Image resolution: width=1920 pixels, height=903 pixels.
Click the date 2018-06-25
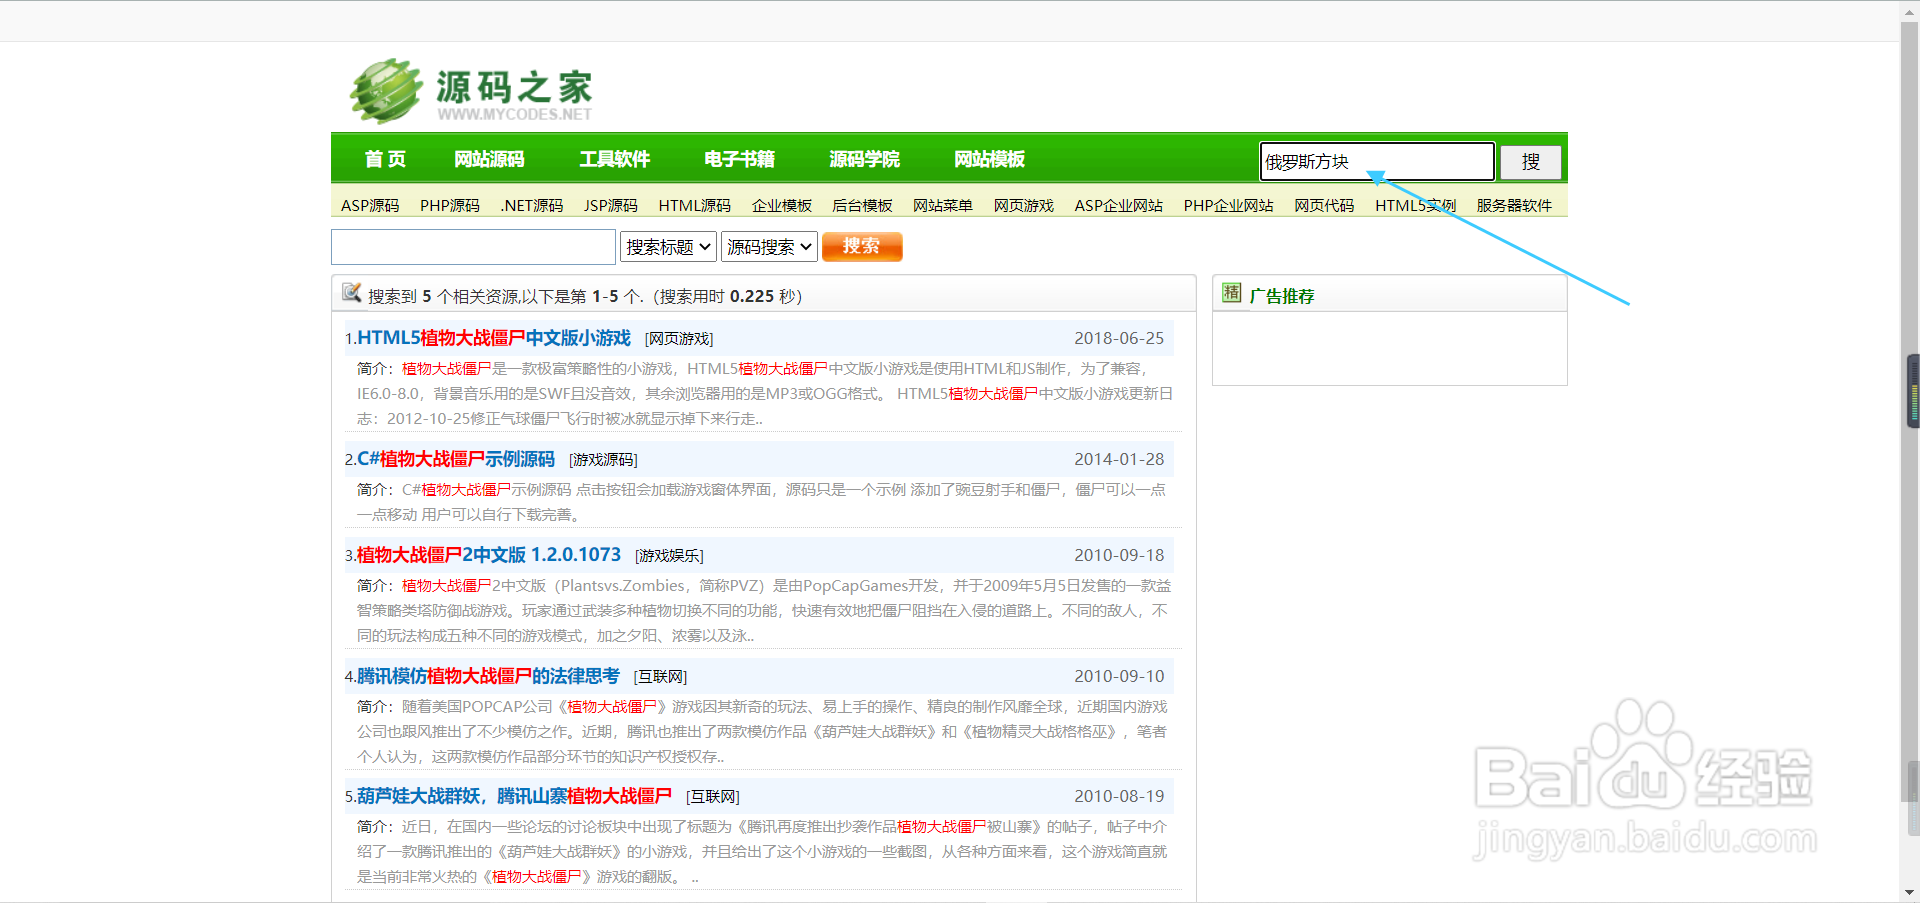coord(1119,338)
